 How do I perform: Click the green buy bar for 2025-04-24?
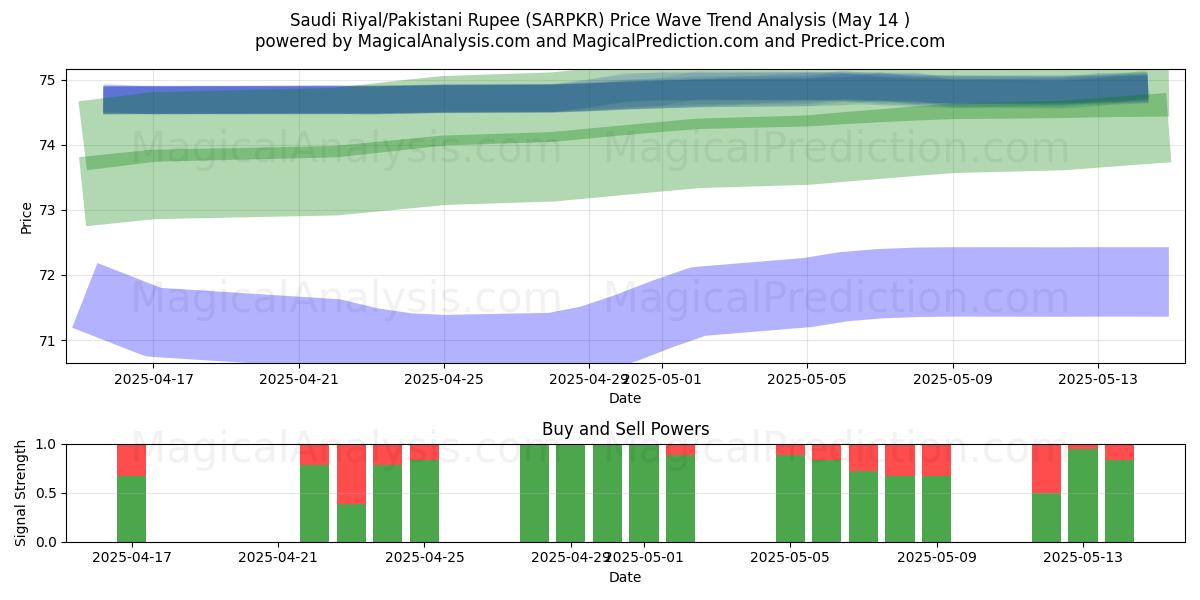click(x=388, y=504)
